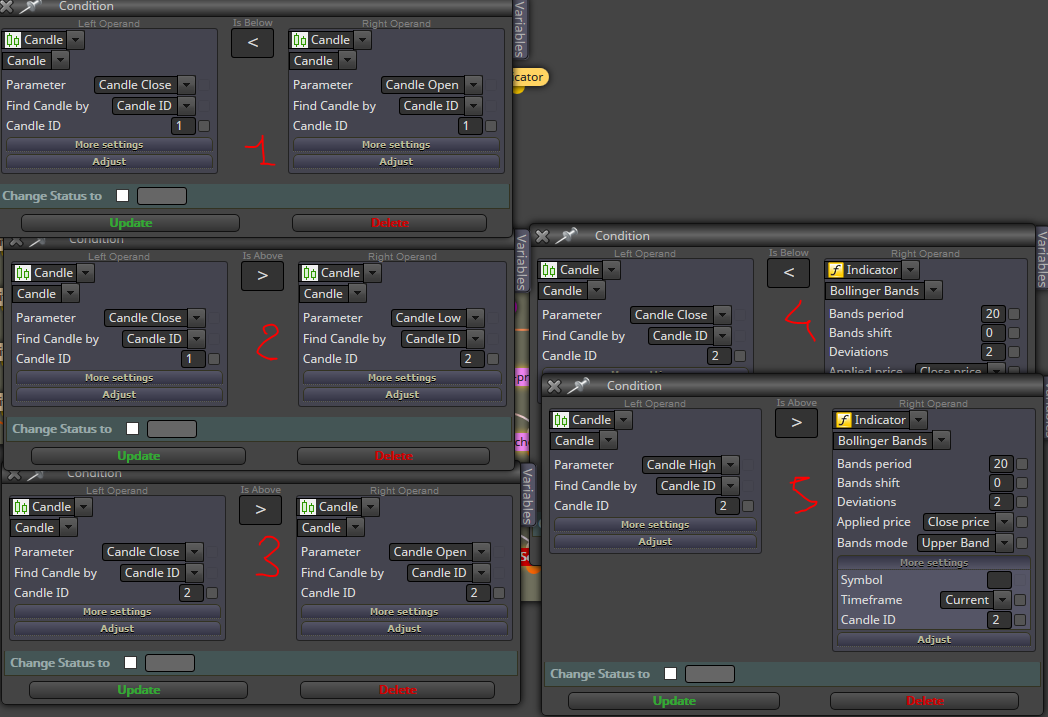The image size is (1048, 717).
Task: Toggle checkbox beside Bands mode Upper Band
Action: coord(1022,543)
